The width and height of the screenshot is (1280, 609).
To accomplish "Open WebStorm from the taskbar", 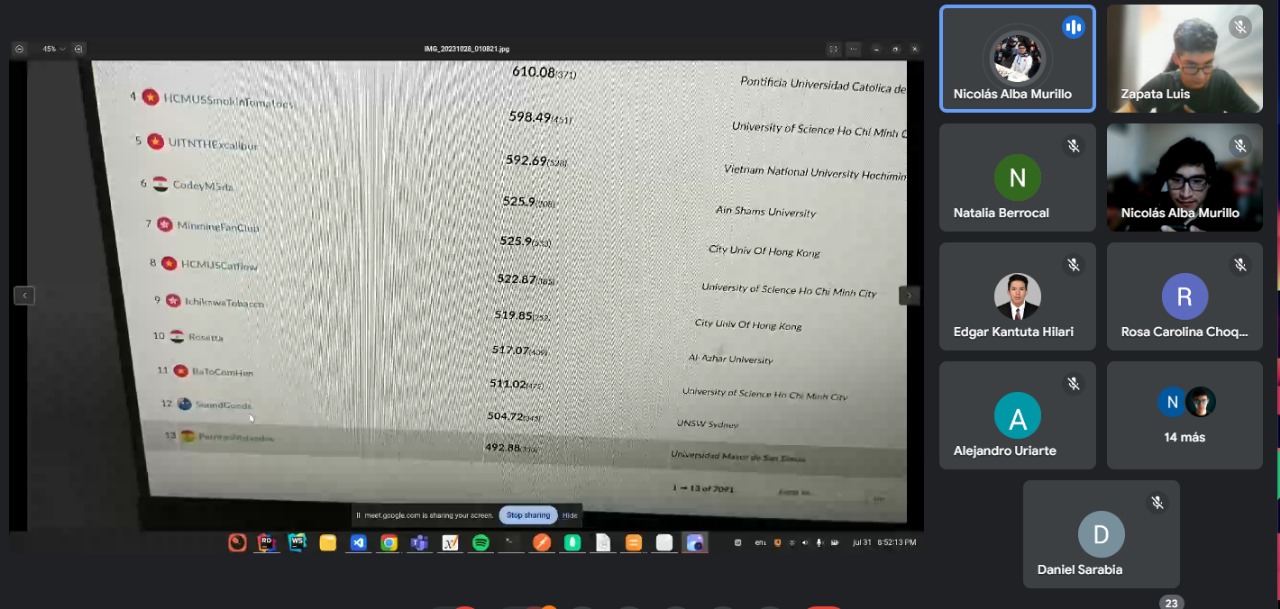I will point(297,543).
